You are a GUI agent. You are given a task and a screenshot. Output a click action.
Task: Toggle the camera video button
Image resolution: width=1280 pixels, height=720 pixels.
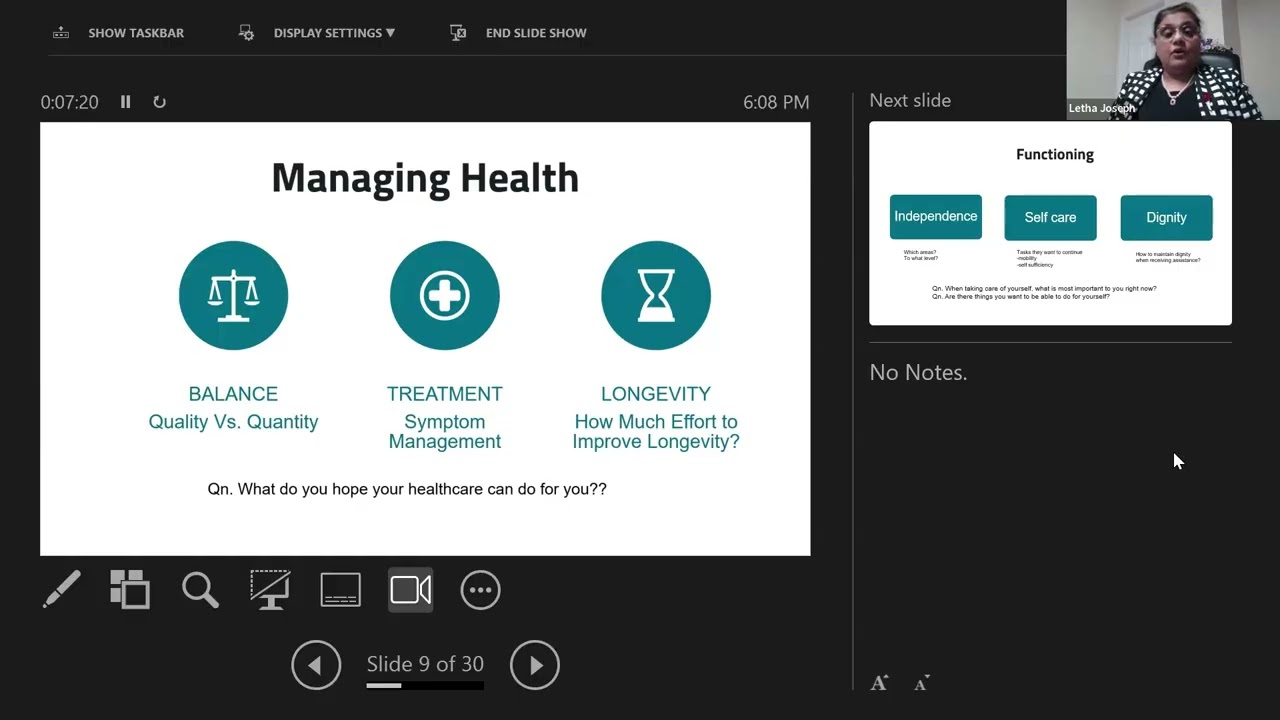click(x=411, y=590)
